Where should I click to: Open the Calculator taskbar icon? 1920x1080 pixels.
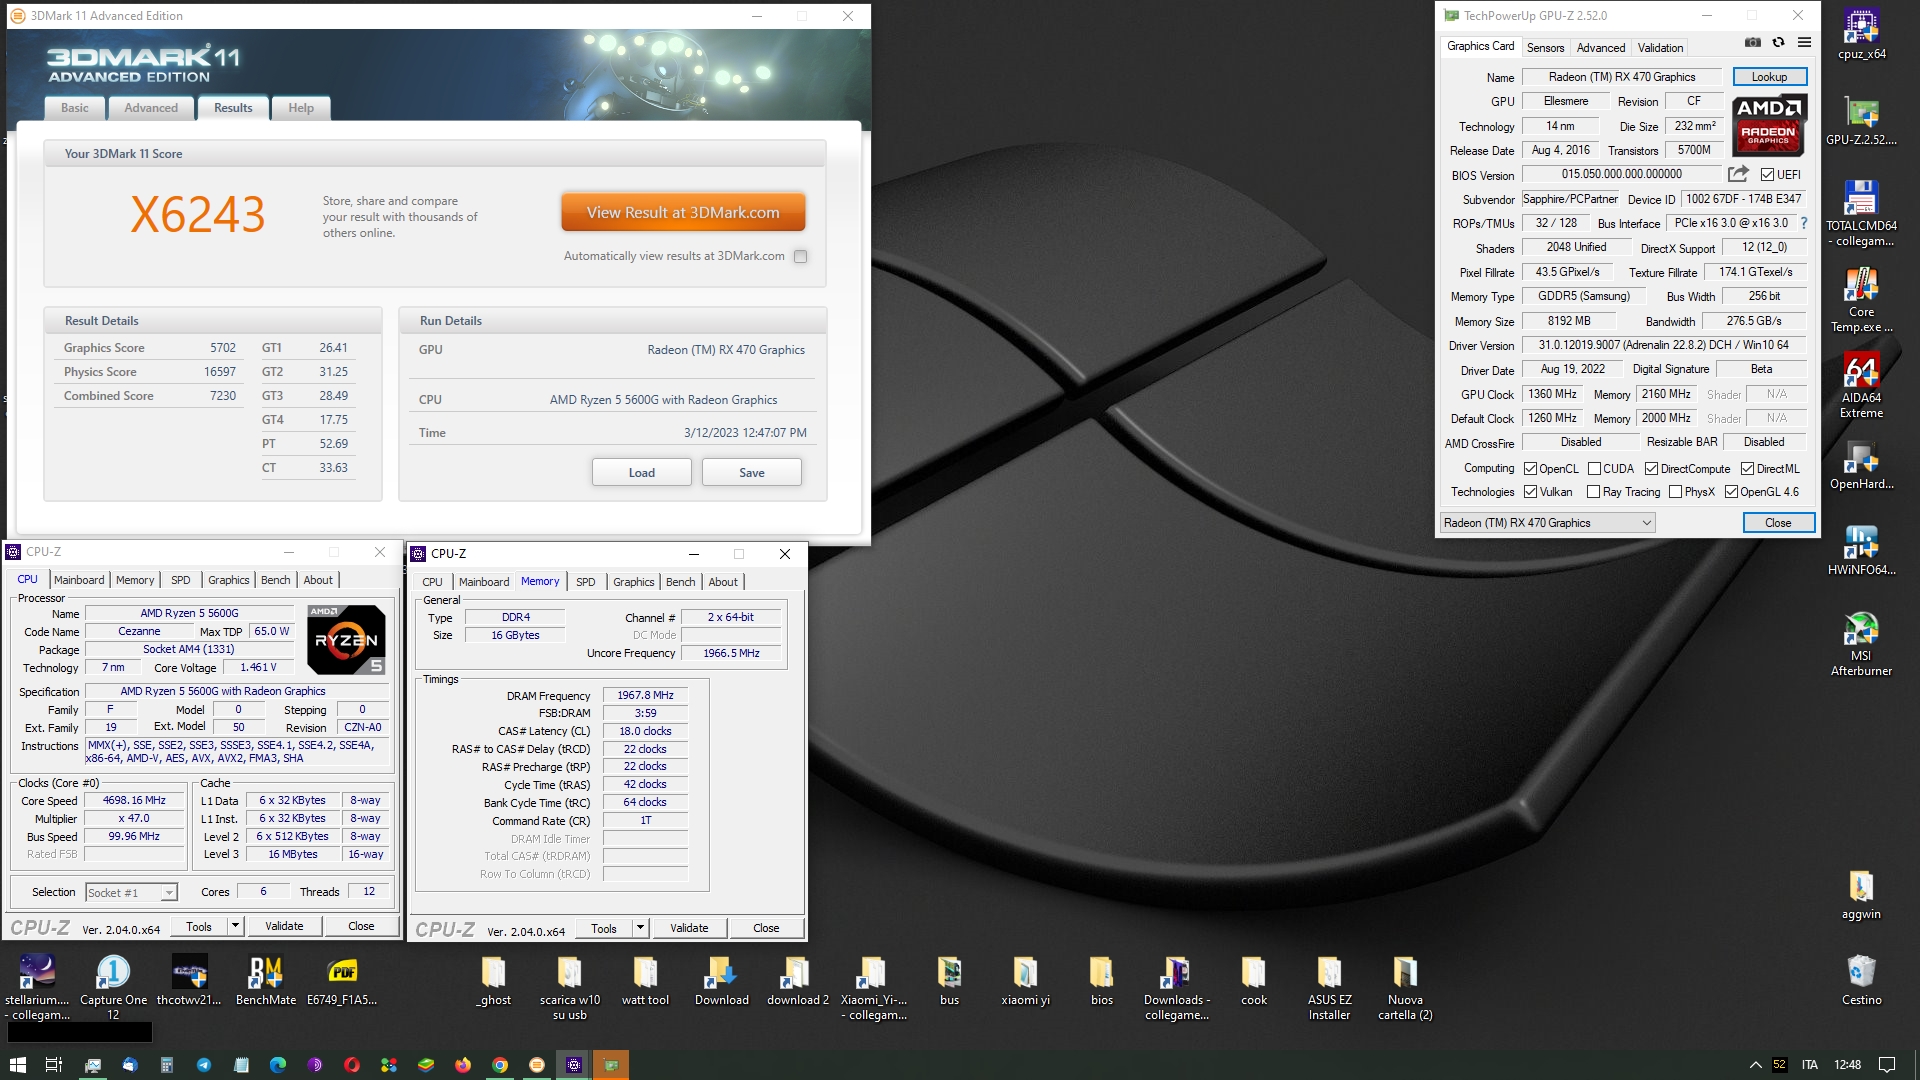point(167,1065)
